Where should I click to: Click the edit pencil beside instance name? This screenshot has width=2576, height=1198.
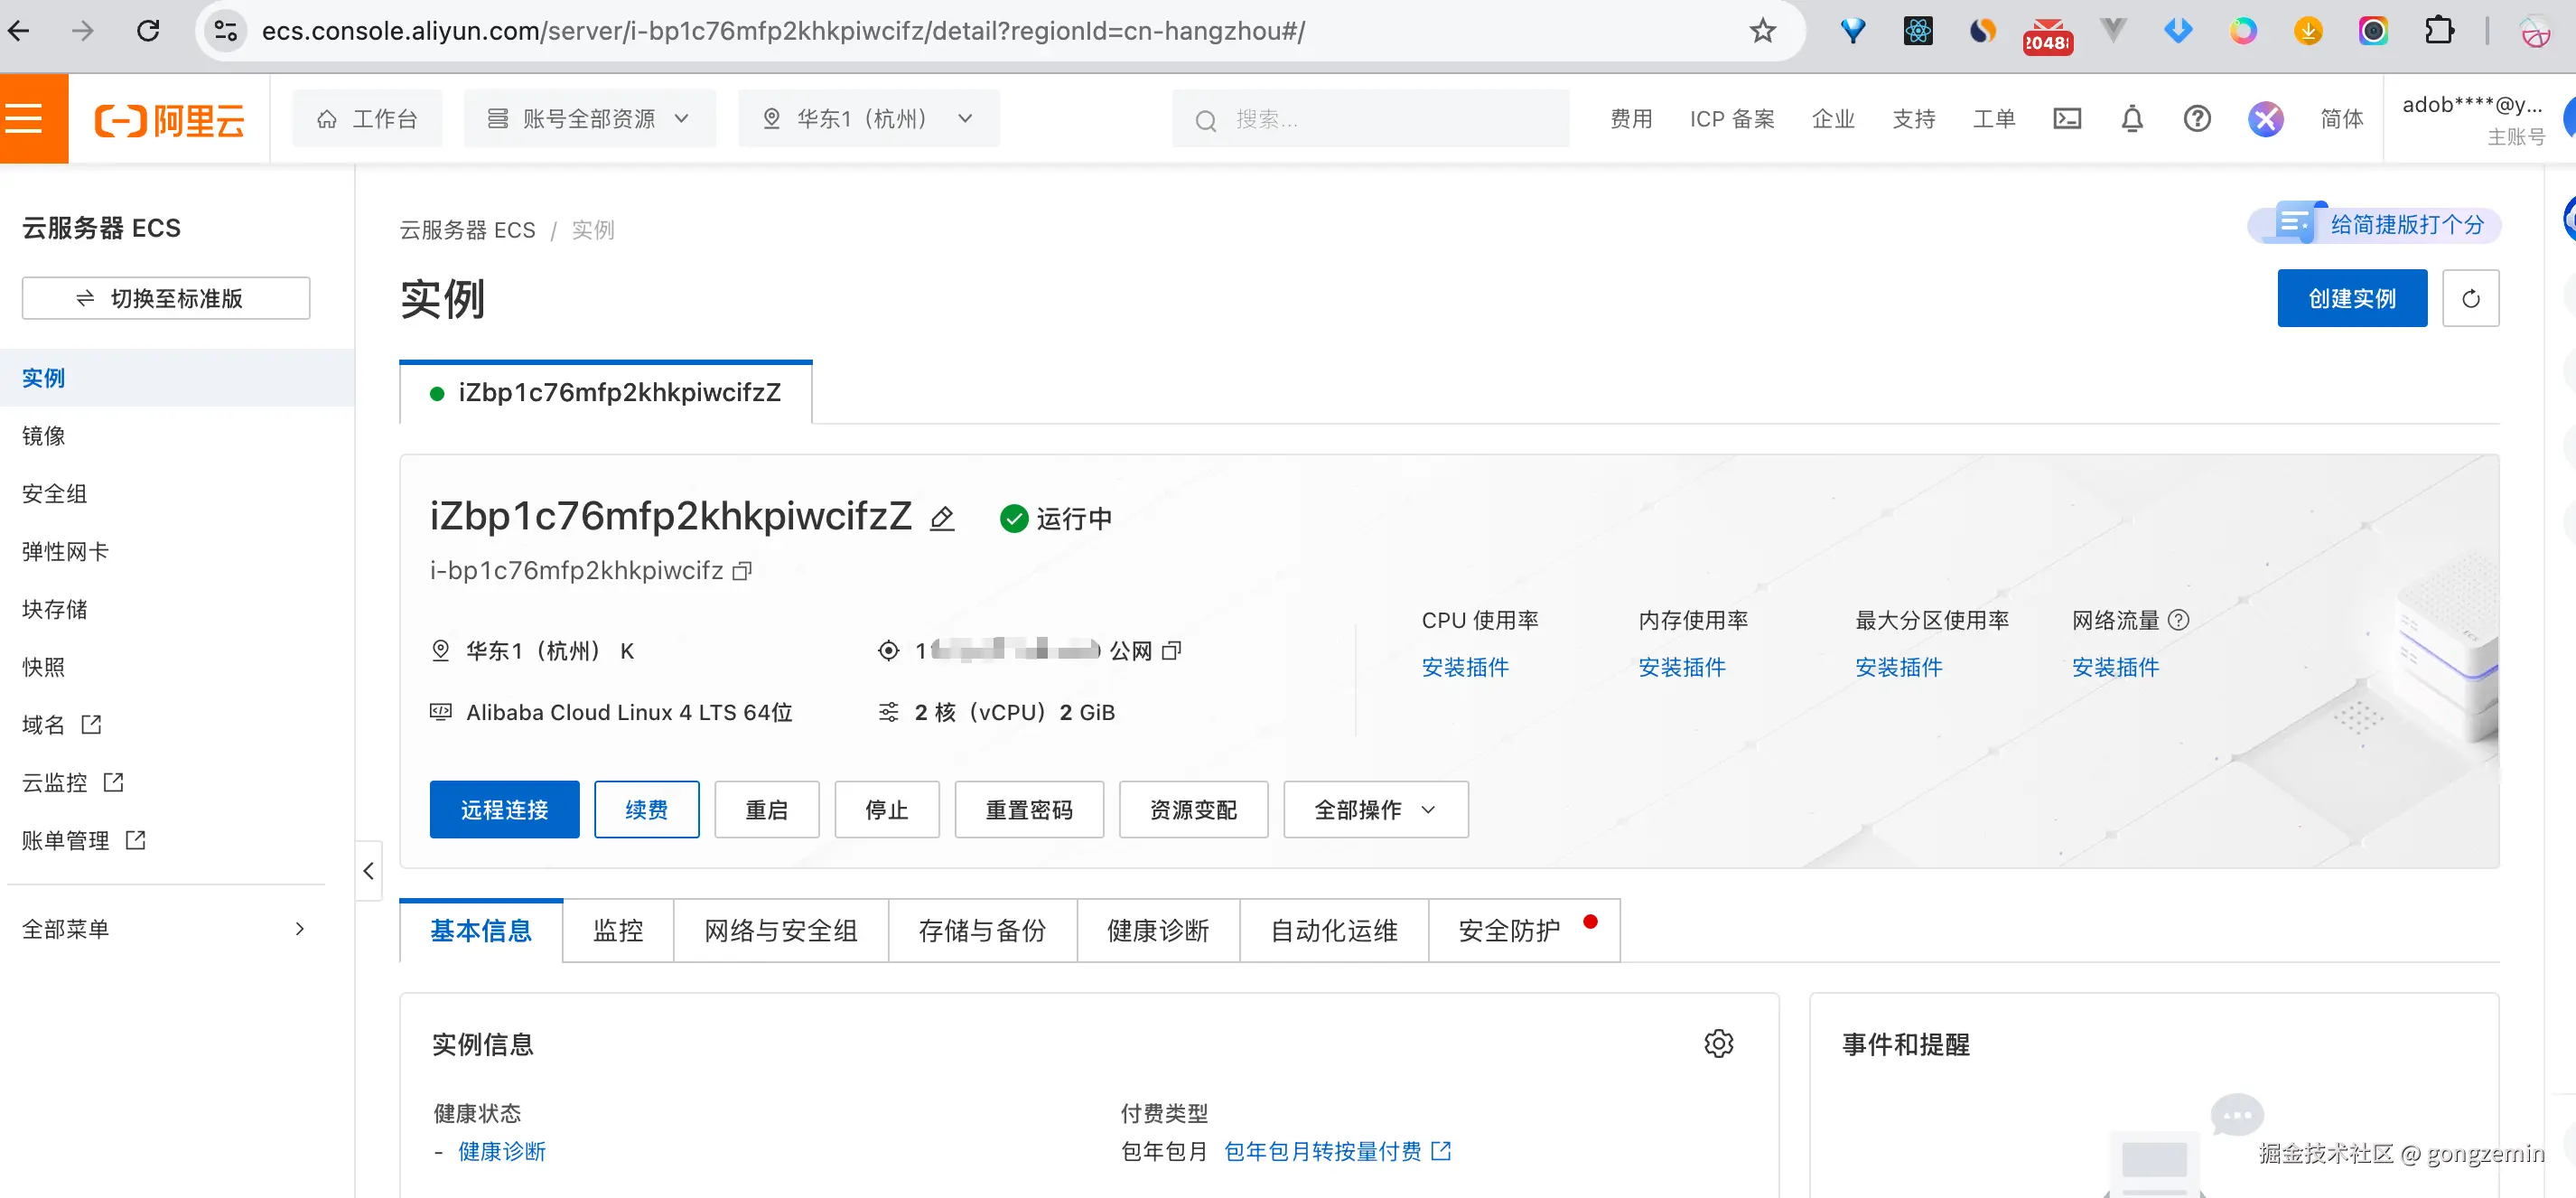pos(941,518)
